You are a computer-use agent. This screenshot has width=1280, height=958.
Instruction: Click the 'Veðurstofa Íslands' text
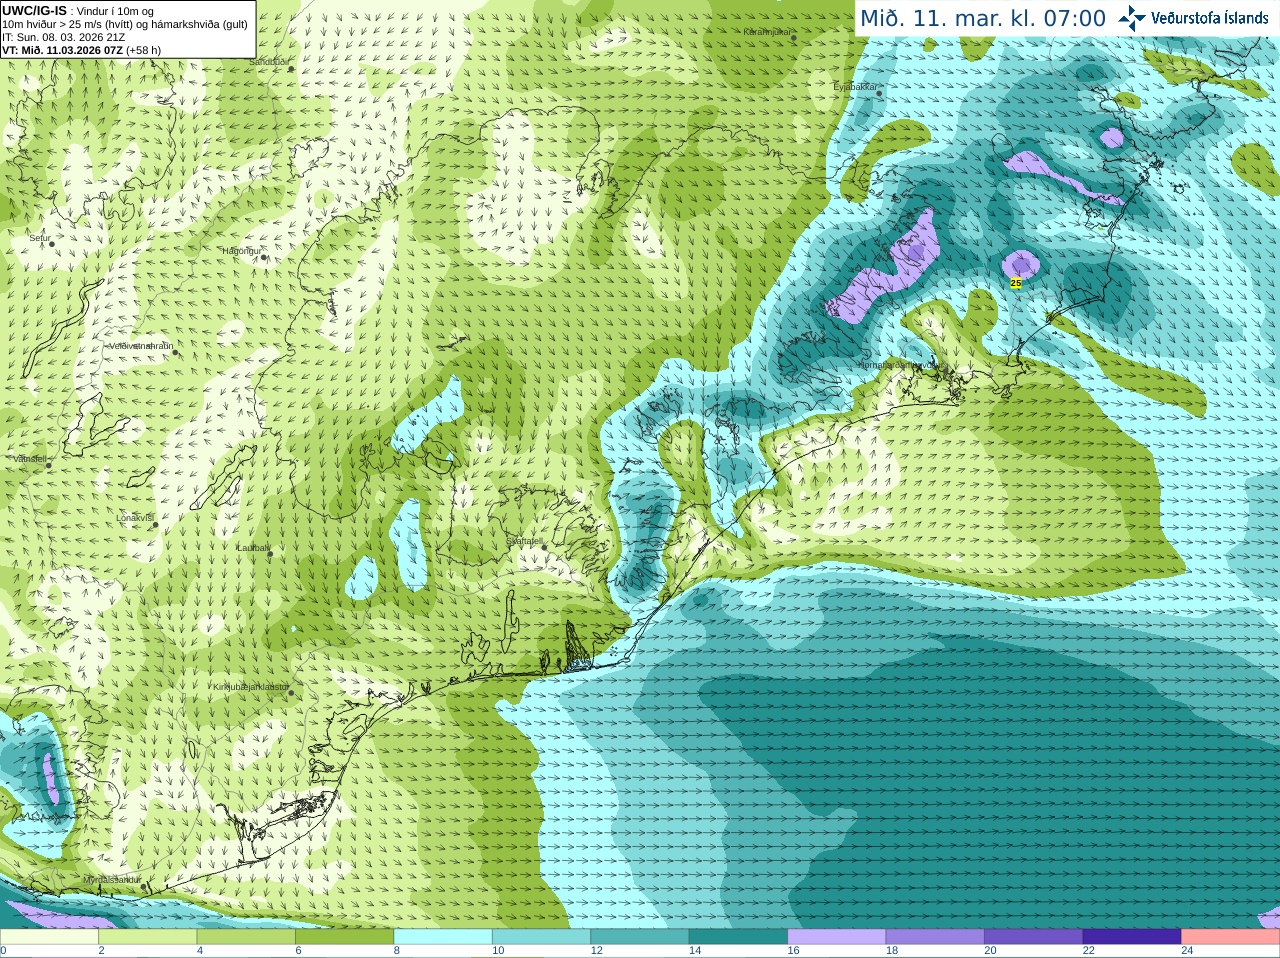tap(1210, 18)
